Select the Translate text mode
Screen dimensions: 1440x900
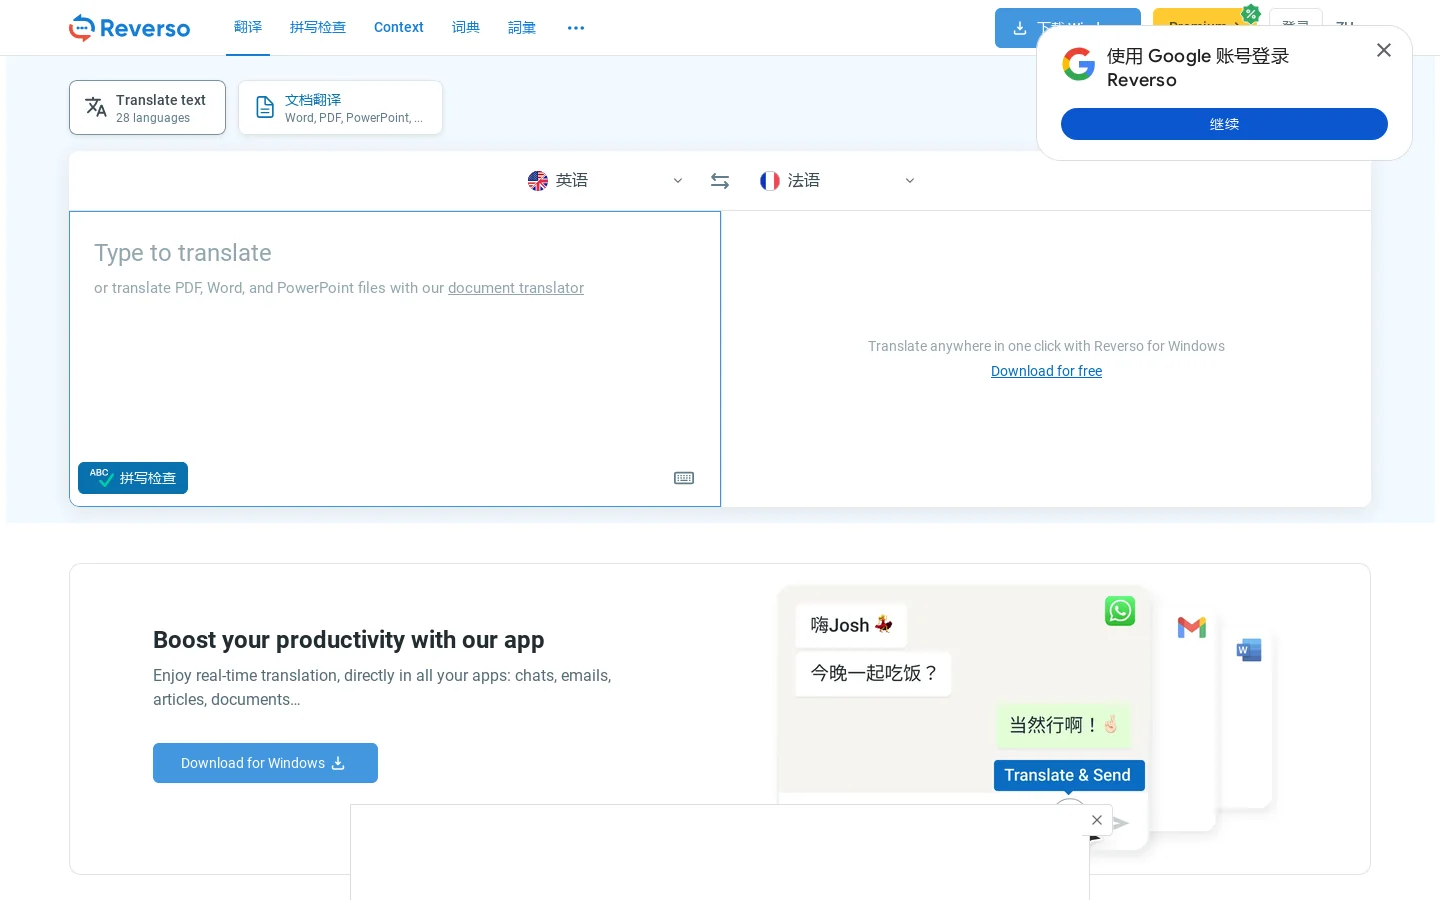[147, 108]
